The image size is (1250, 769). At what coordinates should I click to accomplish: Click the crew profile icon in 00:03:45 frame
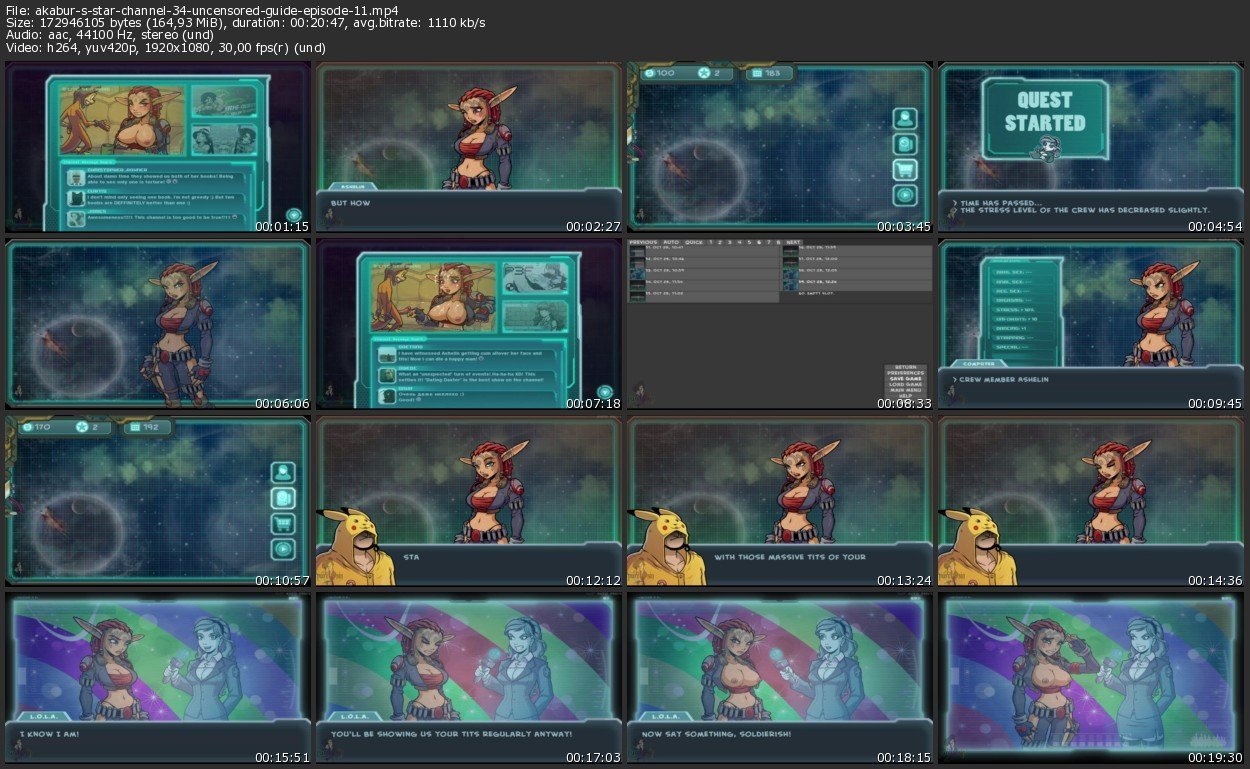pos(905,118)
